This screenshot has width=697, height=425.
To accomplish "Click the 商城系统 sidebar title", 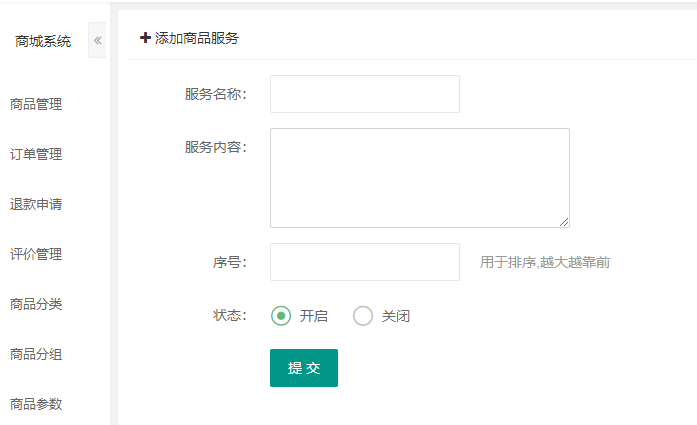I will tap(43, 41).
